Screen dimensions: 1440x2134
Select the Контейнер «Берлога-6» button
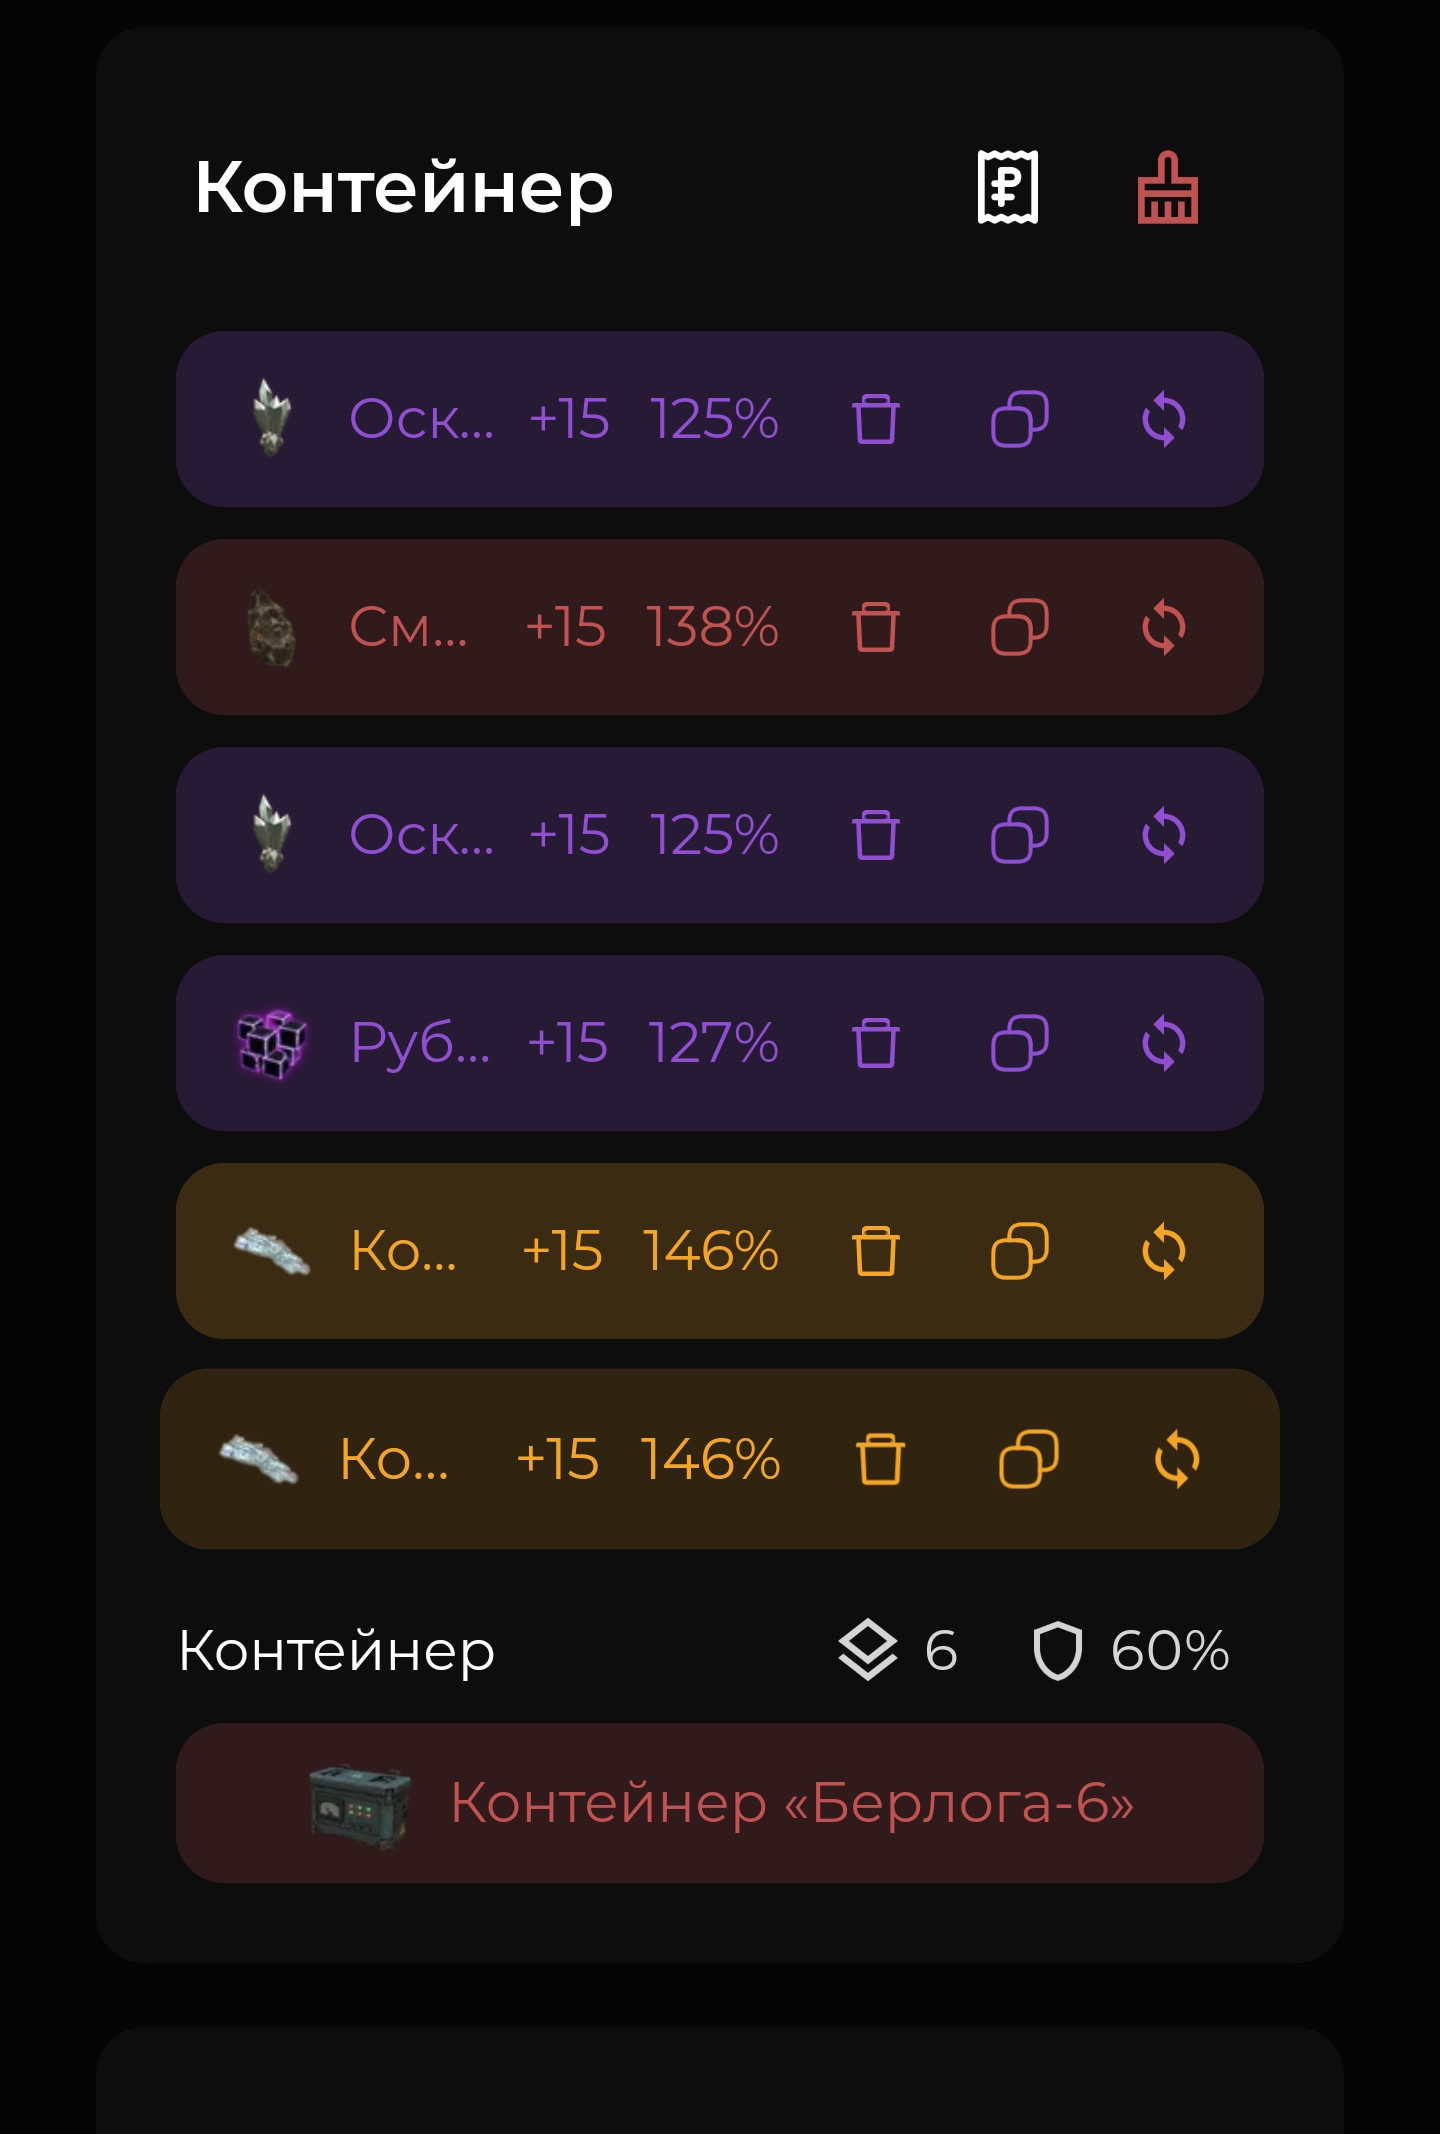(x=720, y=1803)
